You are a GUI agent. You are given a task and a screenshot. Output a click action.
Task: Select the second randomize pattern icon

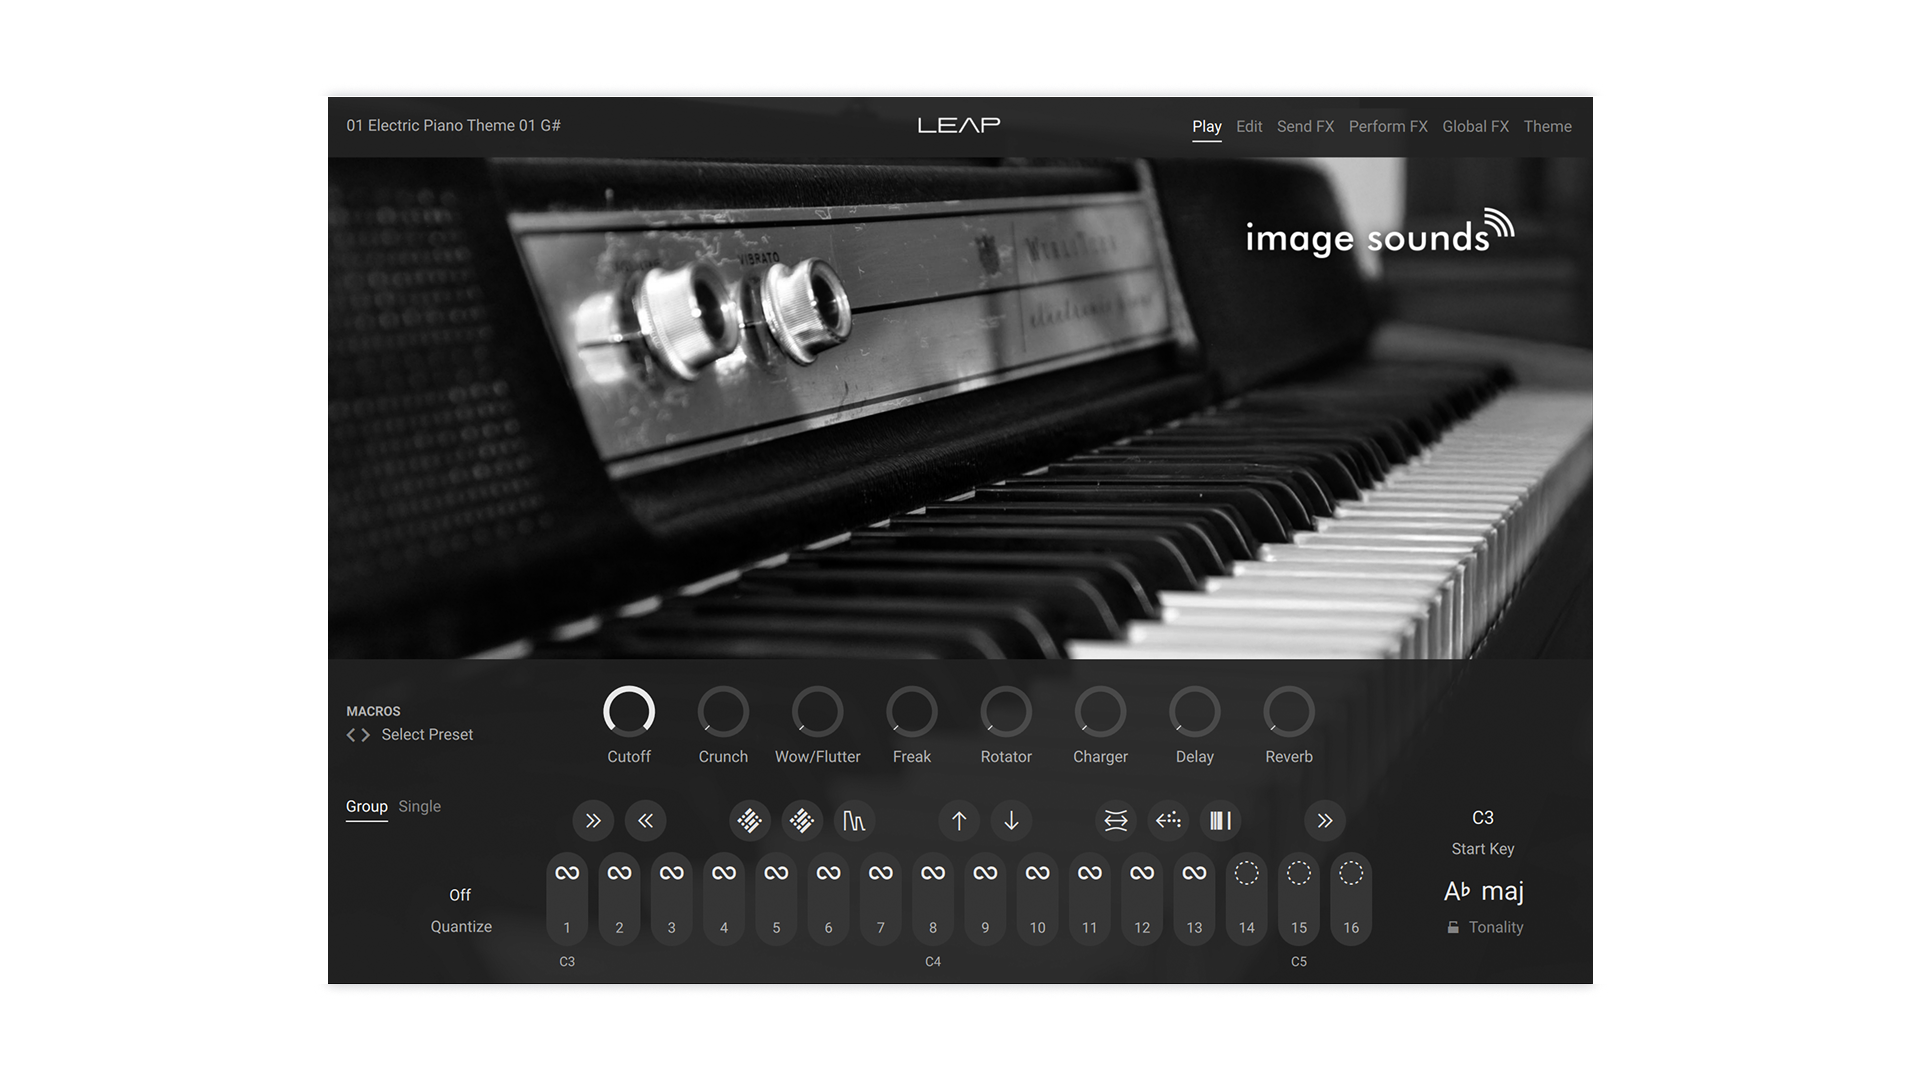pyautogui.click(x=801, y=820)
